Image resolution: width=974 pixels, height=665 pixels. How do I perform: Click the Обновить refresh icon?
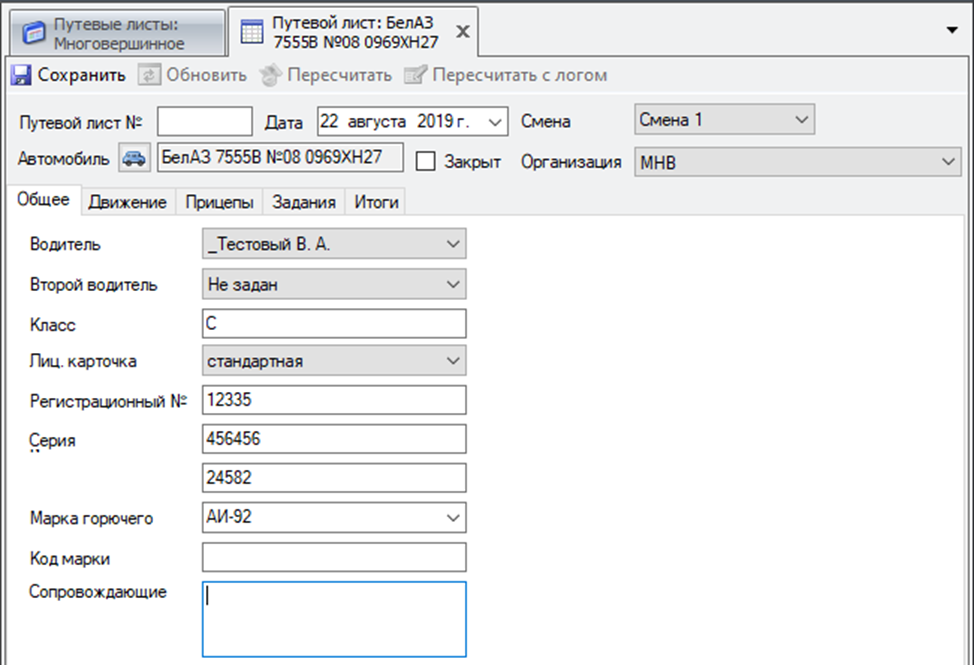click(150, 75)
